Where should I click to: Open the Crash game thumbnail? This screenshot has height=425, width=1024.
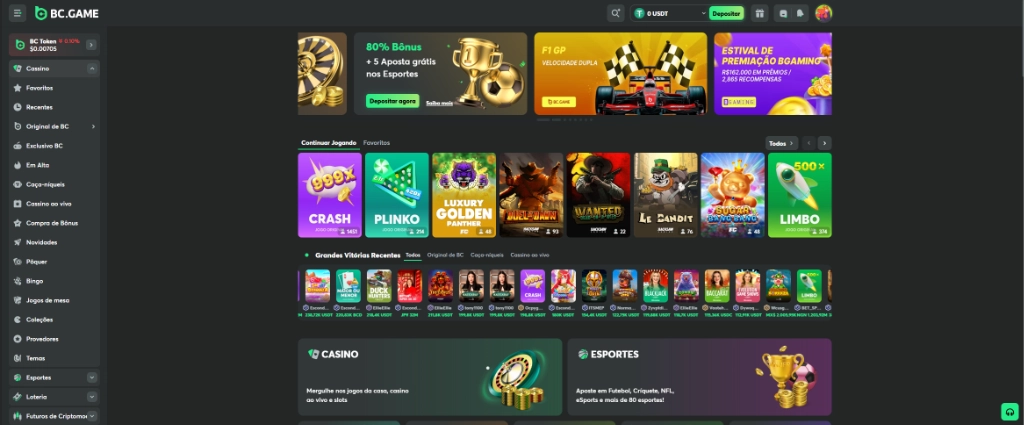(330, 195)
